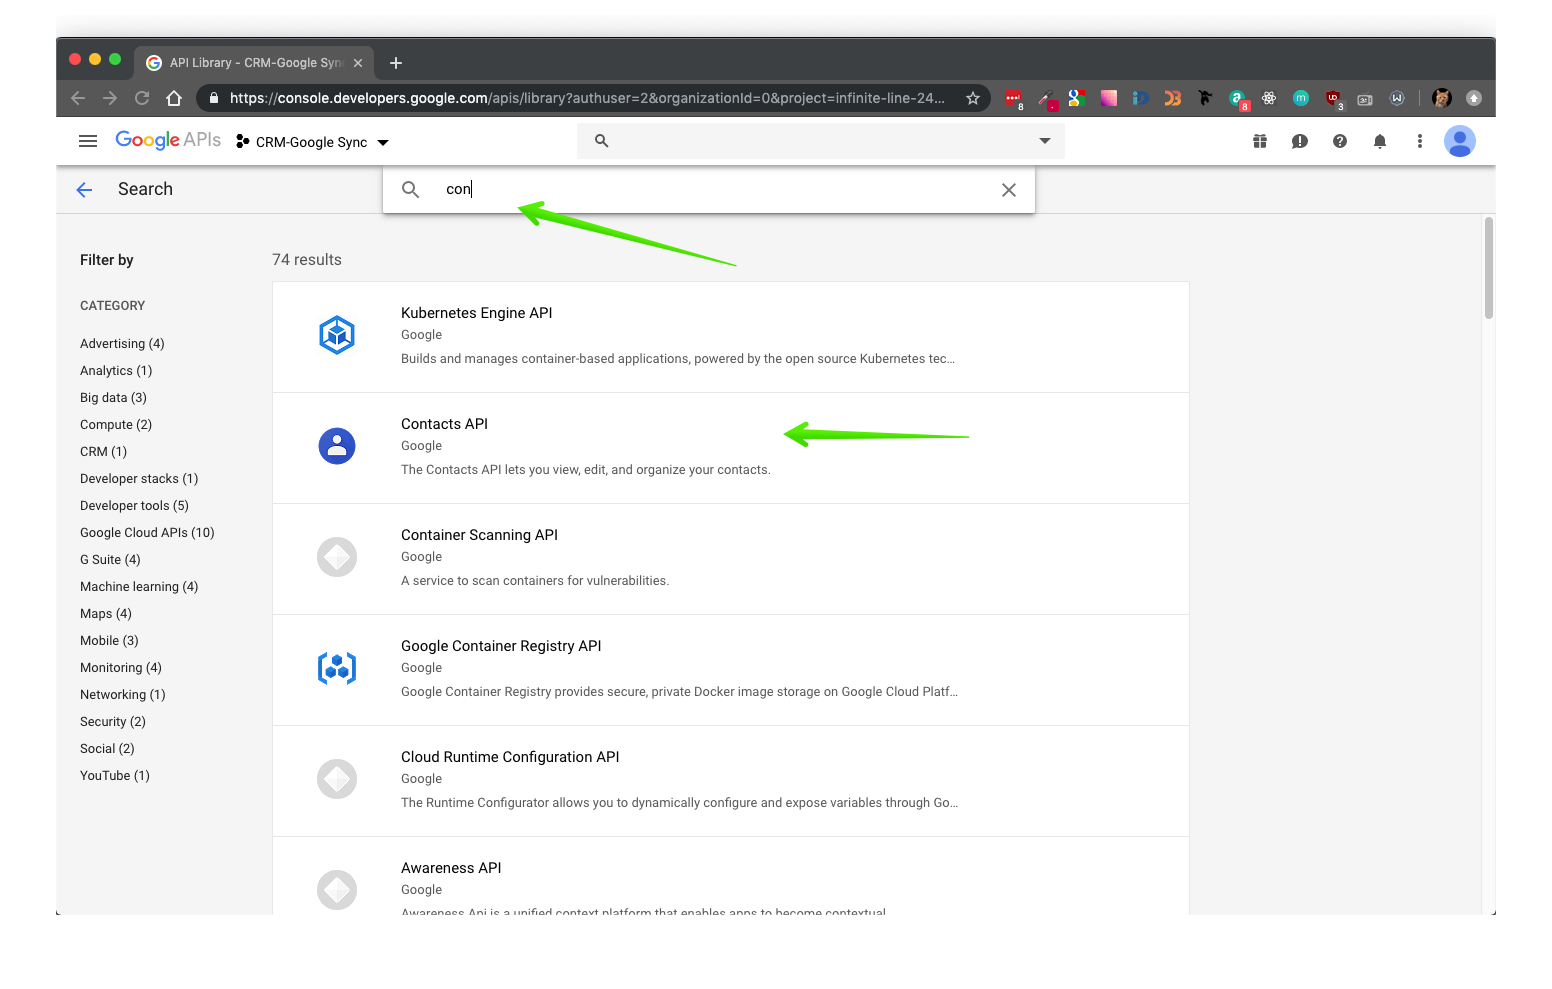The image size is (1552, 989).
Task: Filter by Social category
Action: pyautogui.click(x=107, y=749)
